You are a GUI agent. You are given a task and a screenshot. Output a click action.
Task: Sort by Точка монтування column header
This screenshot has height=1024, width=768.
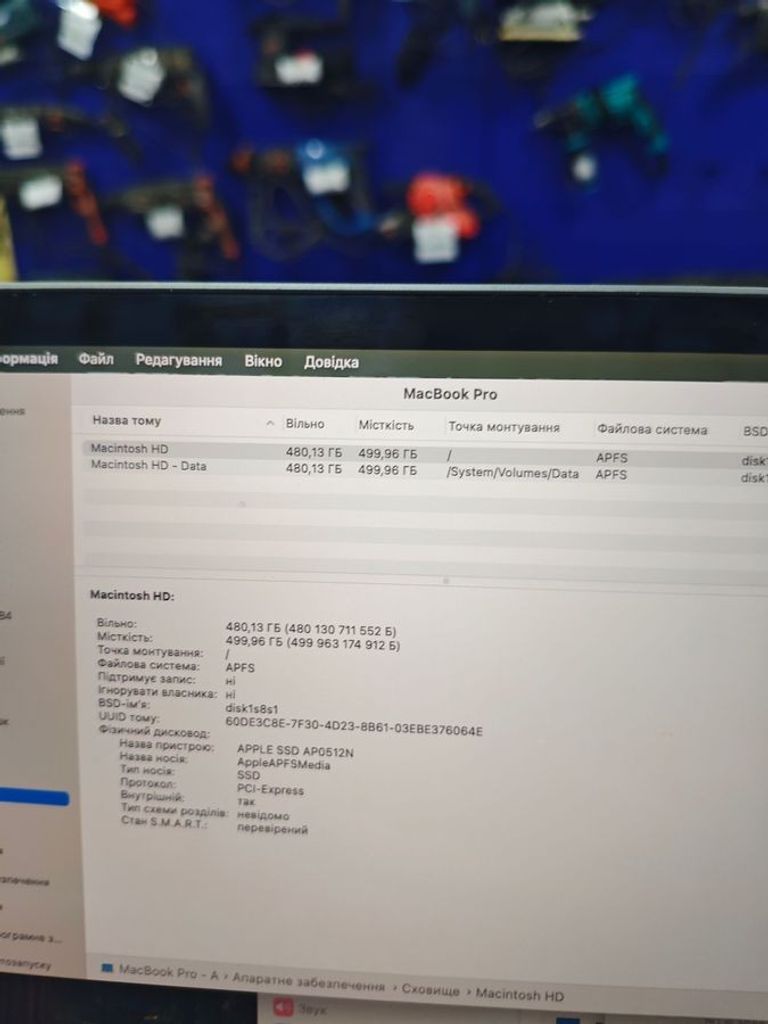[x=504, y=427]
